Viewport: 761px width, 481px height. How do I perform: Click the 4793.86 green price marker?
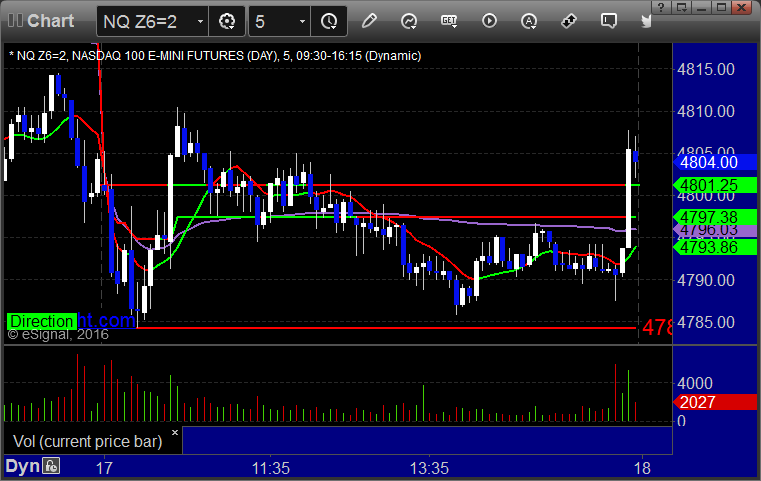tap(715, 247)
